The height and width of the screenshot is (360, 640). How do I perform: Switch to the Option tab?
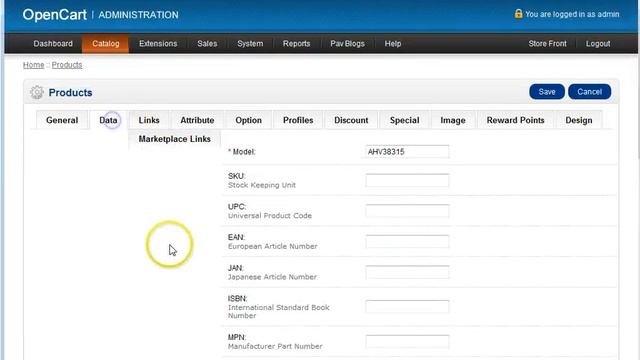tap(249, 120)
